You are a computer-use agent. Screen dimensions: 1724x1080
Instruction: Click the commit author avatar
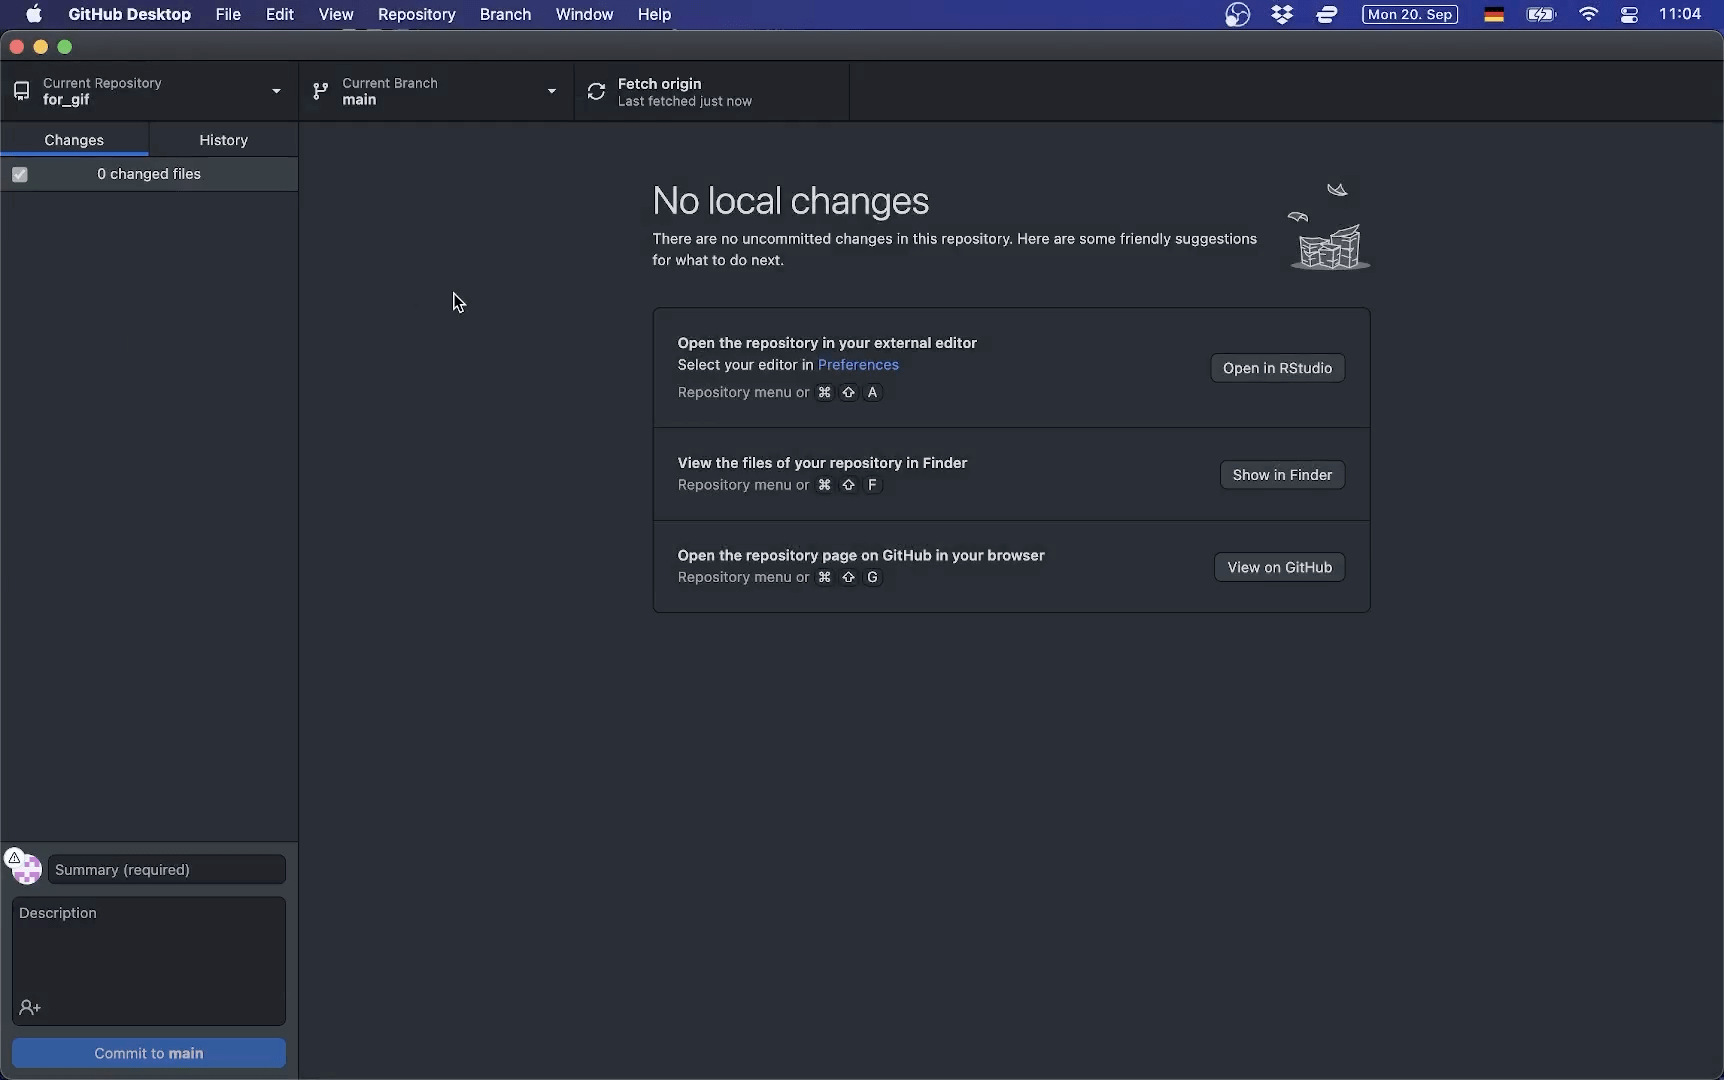pos(27,870)
